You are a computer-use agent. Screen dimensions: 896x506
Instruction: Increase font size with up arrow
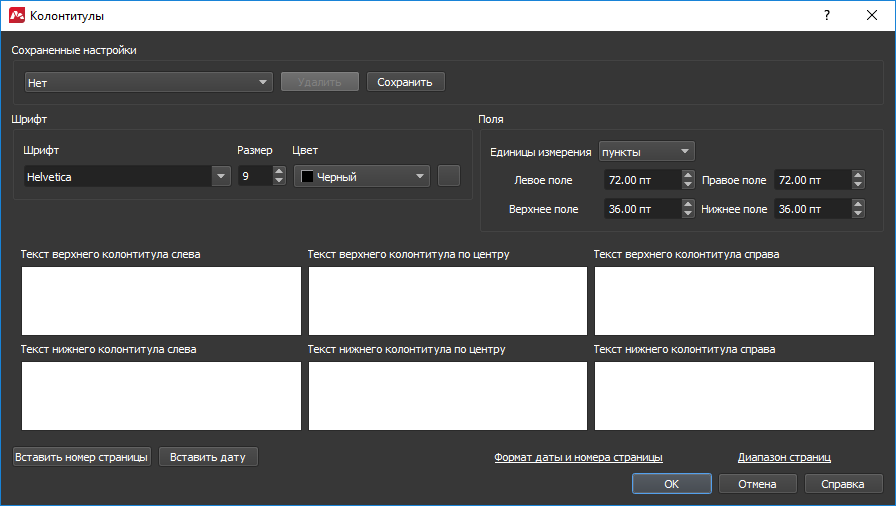coord(279,171)
